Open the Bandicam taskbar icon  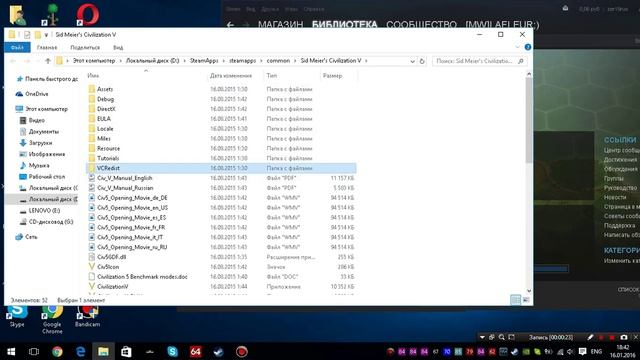(x=242, y=351)
